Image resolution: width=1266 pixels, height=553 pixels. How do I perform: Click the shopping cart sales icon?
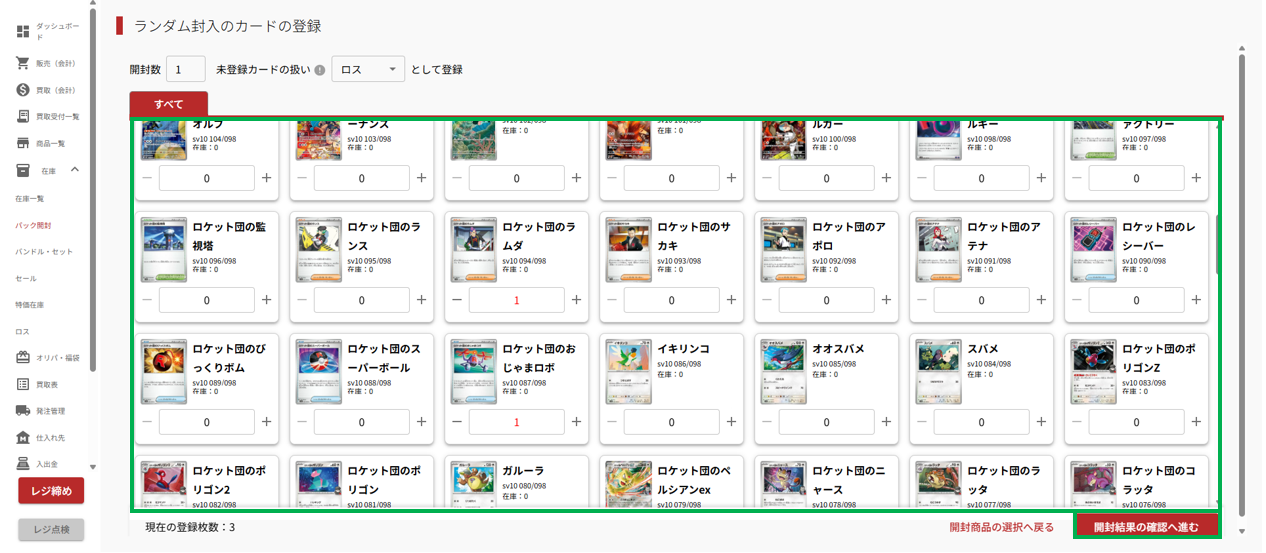click(x=23, y=63)
